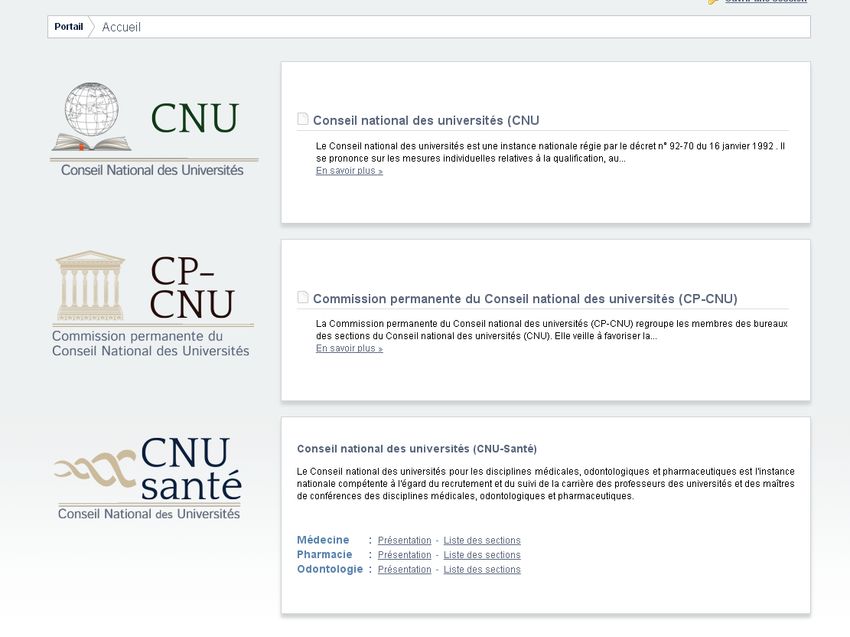Open Liste des sections for Médecine
The image size is (850, 637).
pyautogui.click(x=482, y=541)
